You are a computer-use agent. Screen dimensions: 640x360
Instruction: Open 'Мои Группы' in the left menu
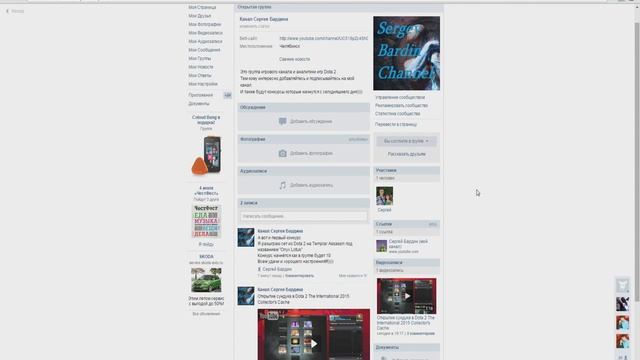click(200, 58)
